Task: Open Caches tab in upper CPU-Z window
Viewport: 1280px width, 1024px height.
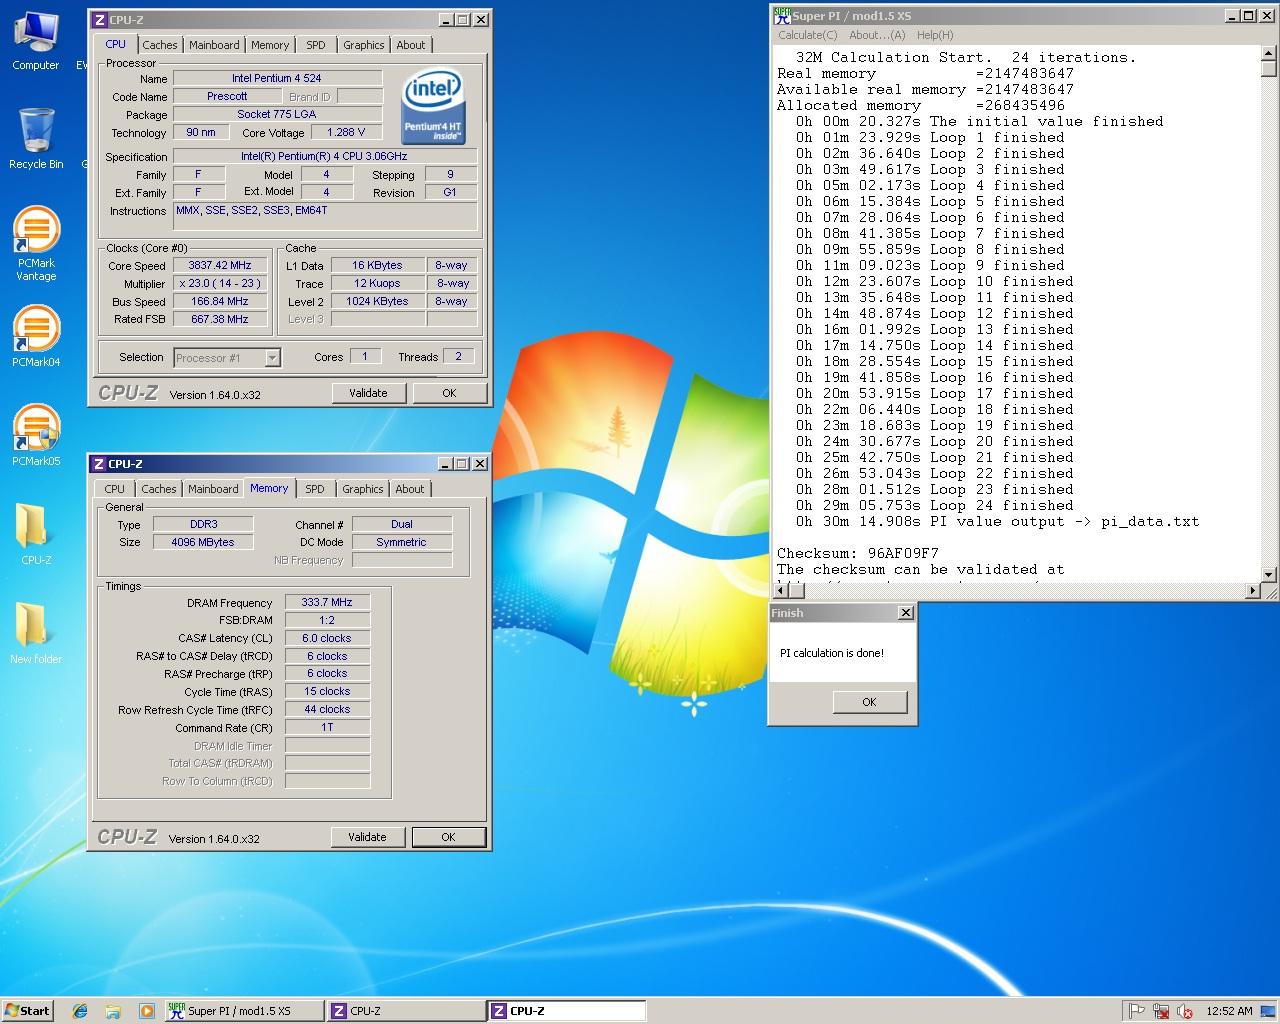Action: [159, 45]
